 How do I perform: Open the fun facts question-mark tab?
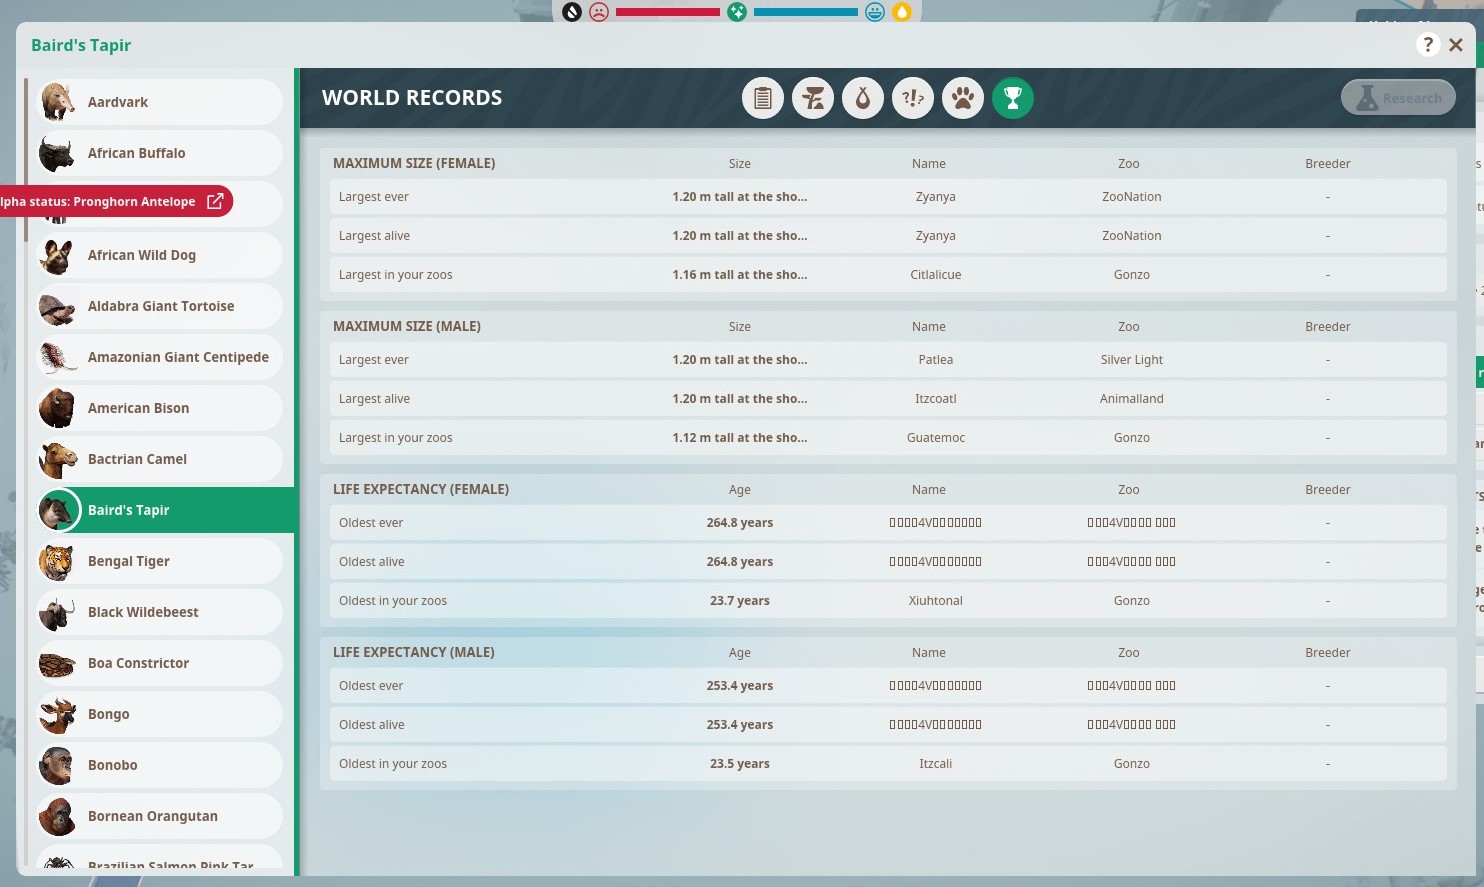point(913,98)
